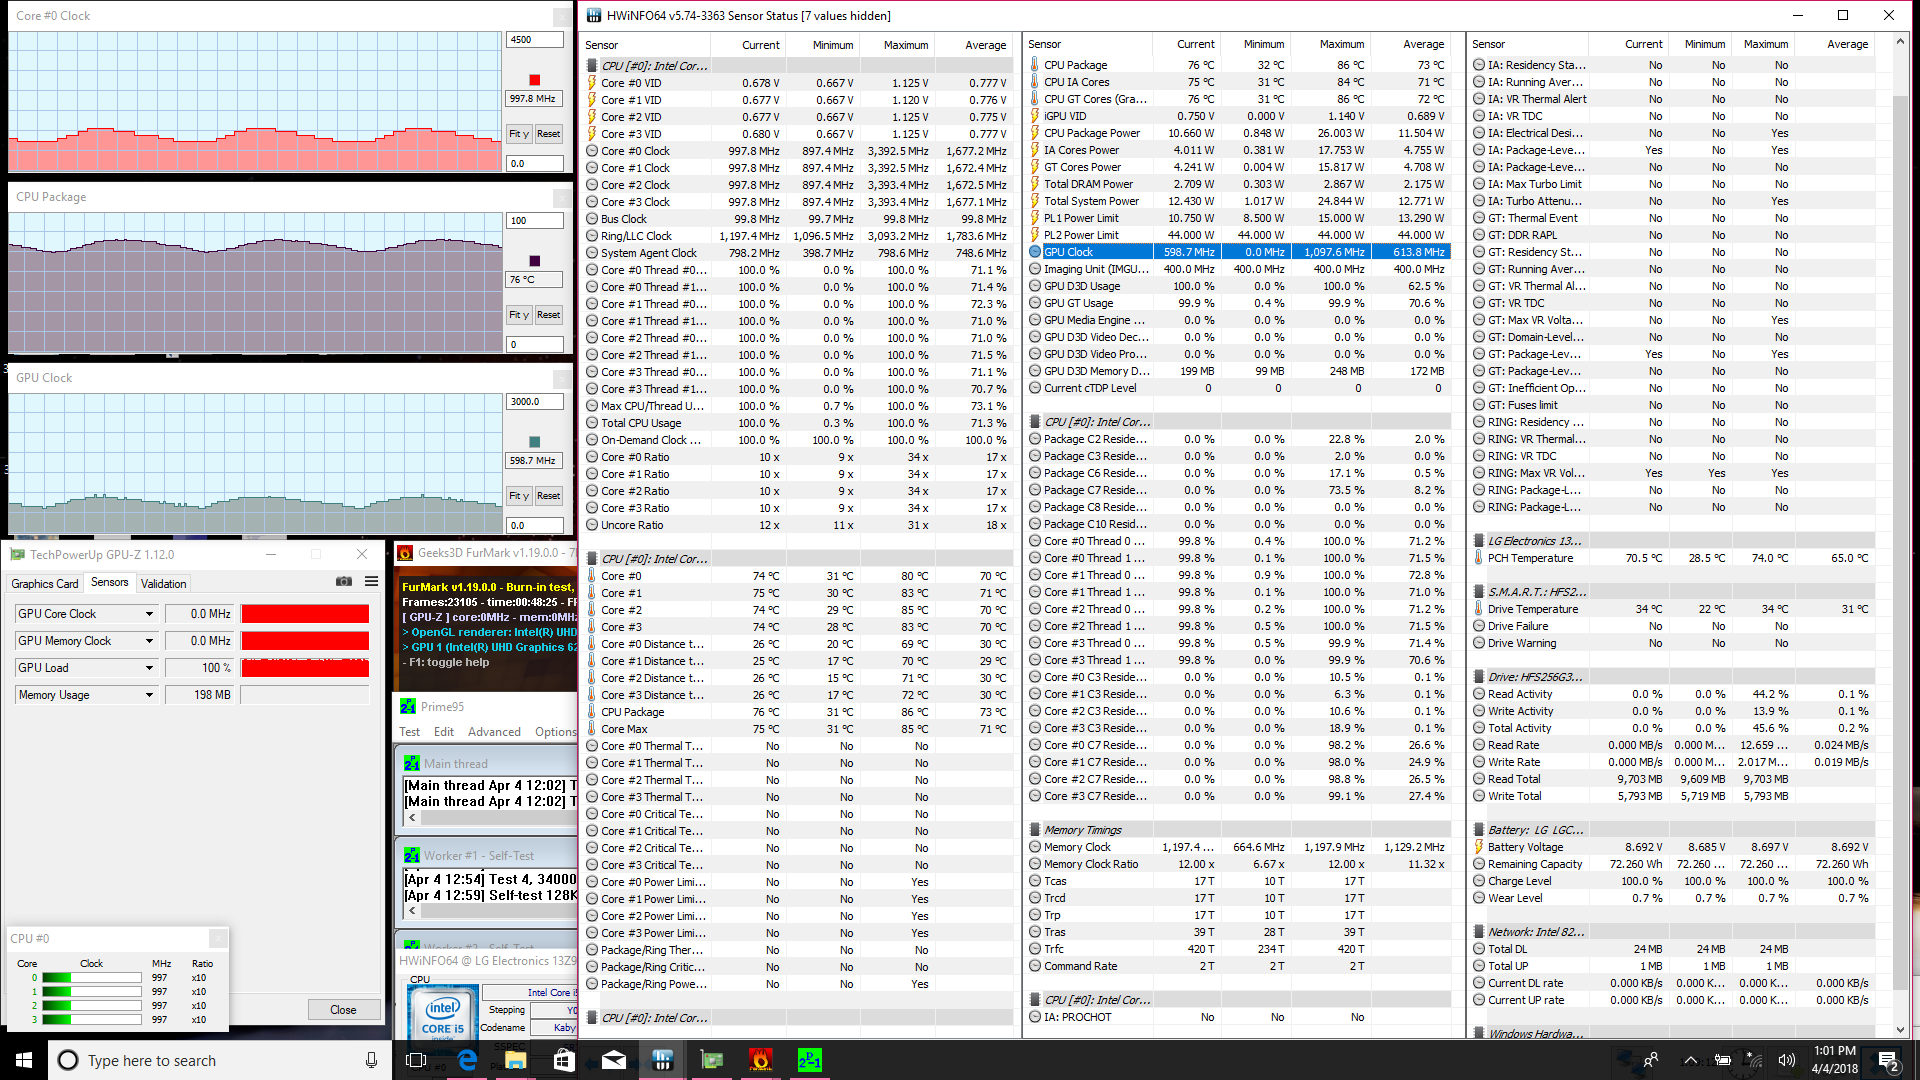
Task: Select the Total CPU Usage sensor row
Action: 798,423
